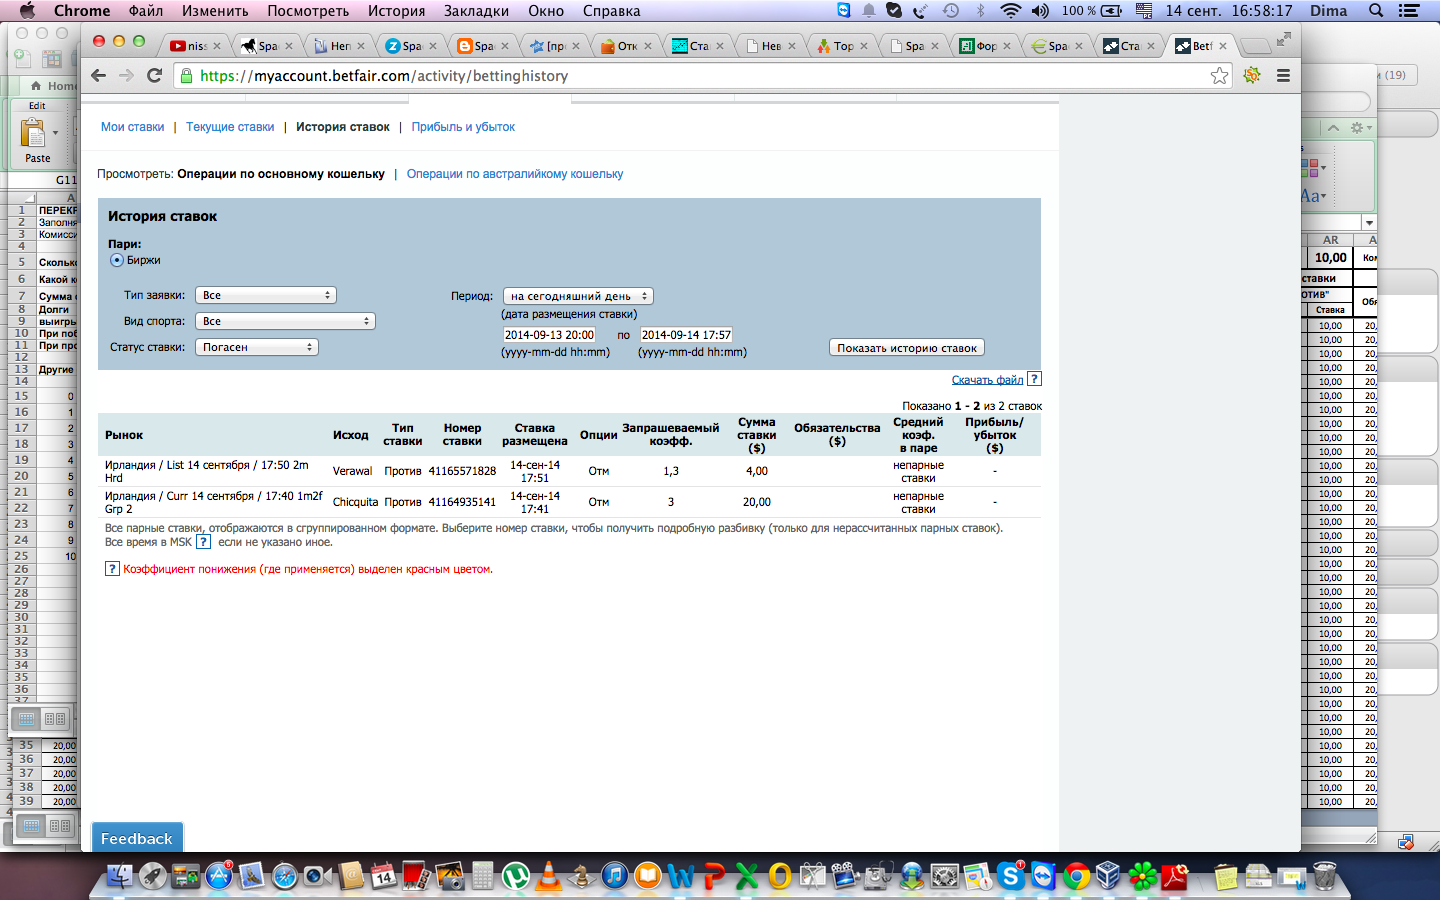Viewport: 1440px width, 900px height.
Task: Click the Chicquita outcome cell
Action: click(355, 502)
